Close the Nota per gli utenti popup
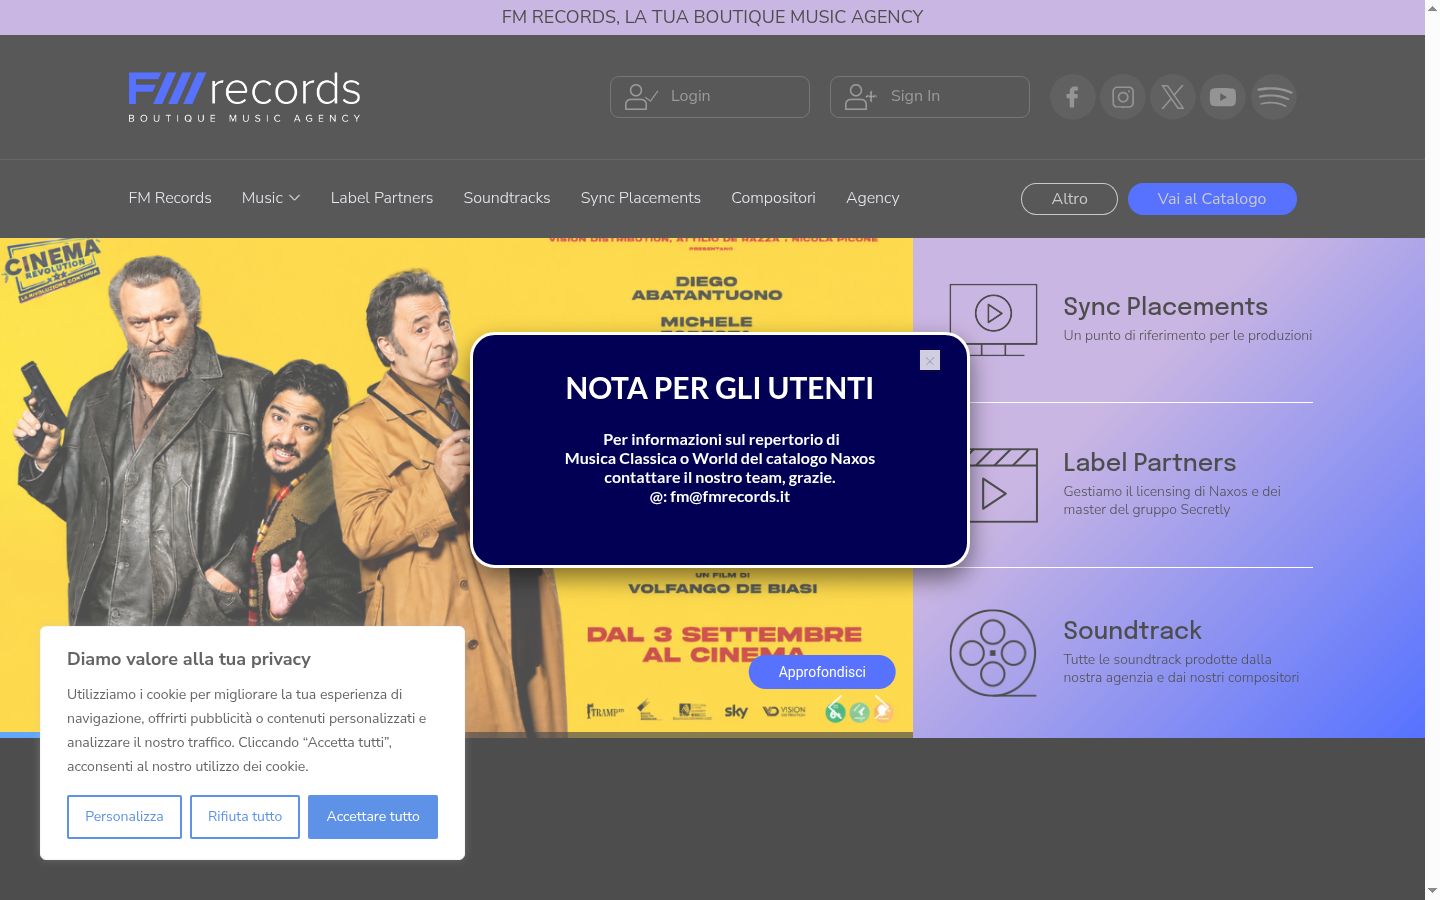The image size is (1440, 900). point(930,360)
